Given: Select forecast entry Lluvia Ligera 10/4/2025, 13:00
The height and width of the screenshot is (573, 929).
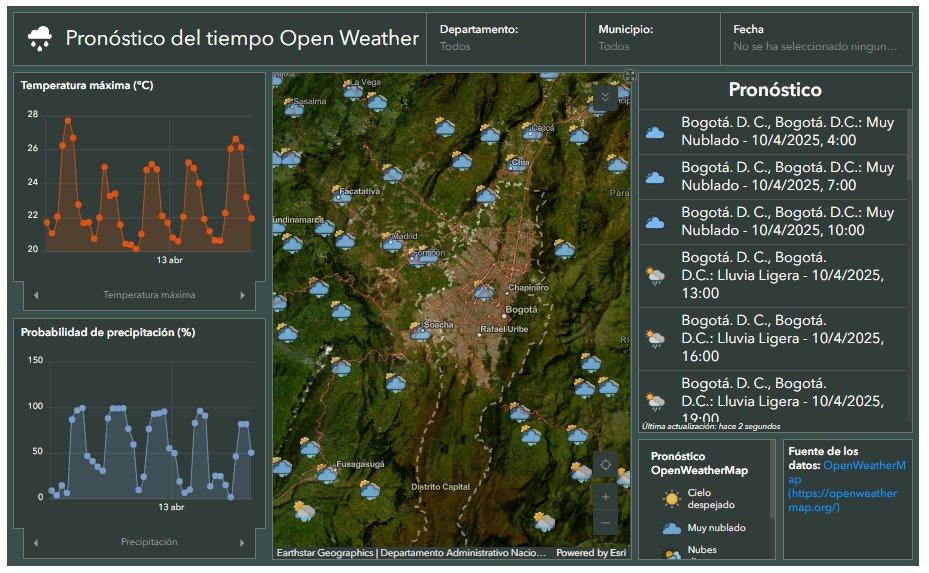Looking at the screenshot, I should click(773, 276).
